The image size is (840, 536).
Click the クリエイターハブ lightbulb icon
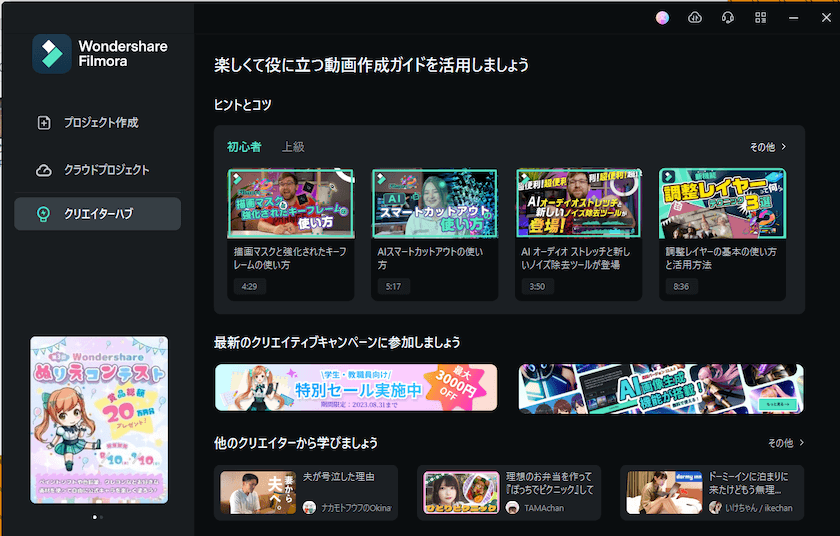click(44, 214)
